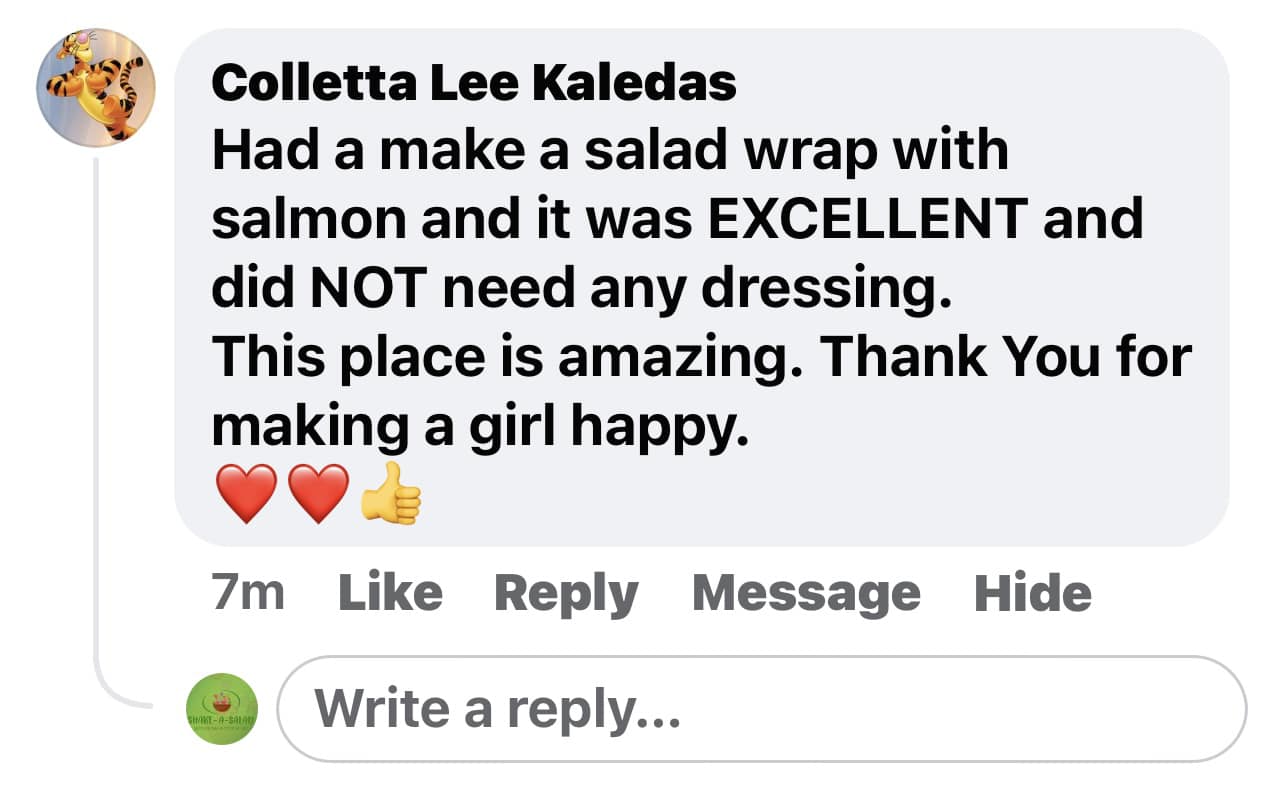
Task: Click the thumbs up emoji in comment
Action: pos(390,494)
